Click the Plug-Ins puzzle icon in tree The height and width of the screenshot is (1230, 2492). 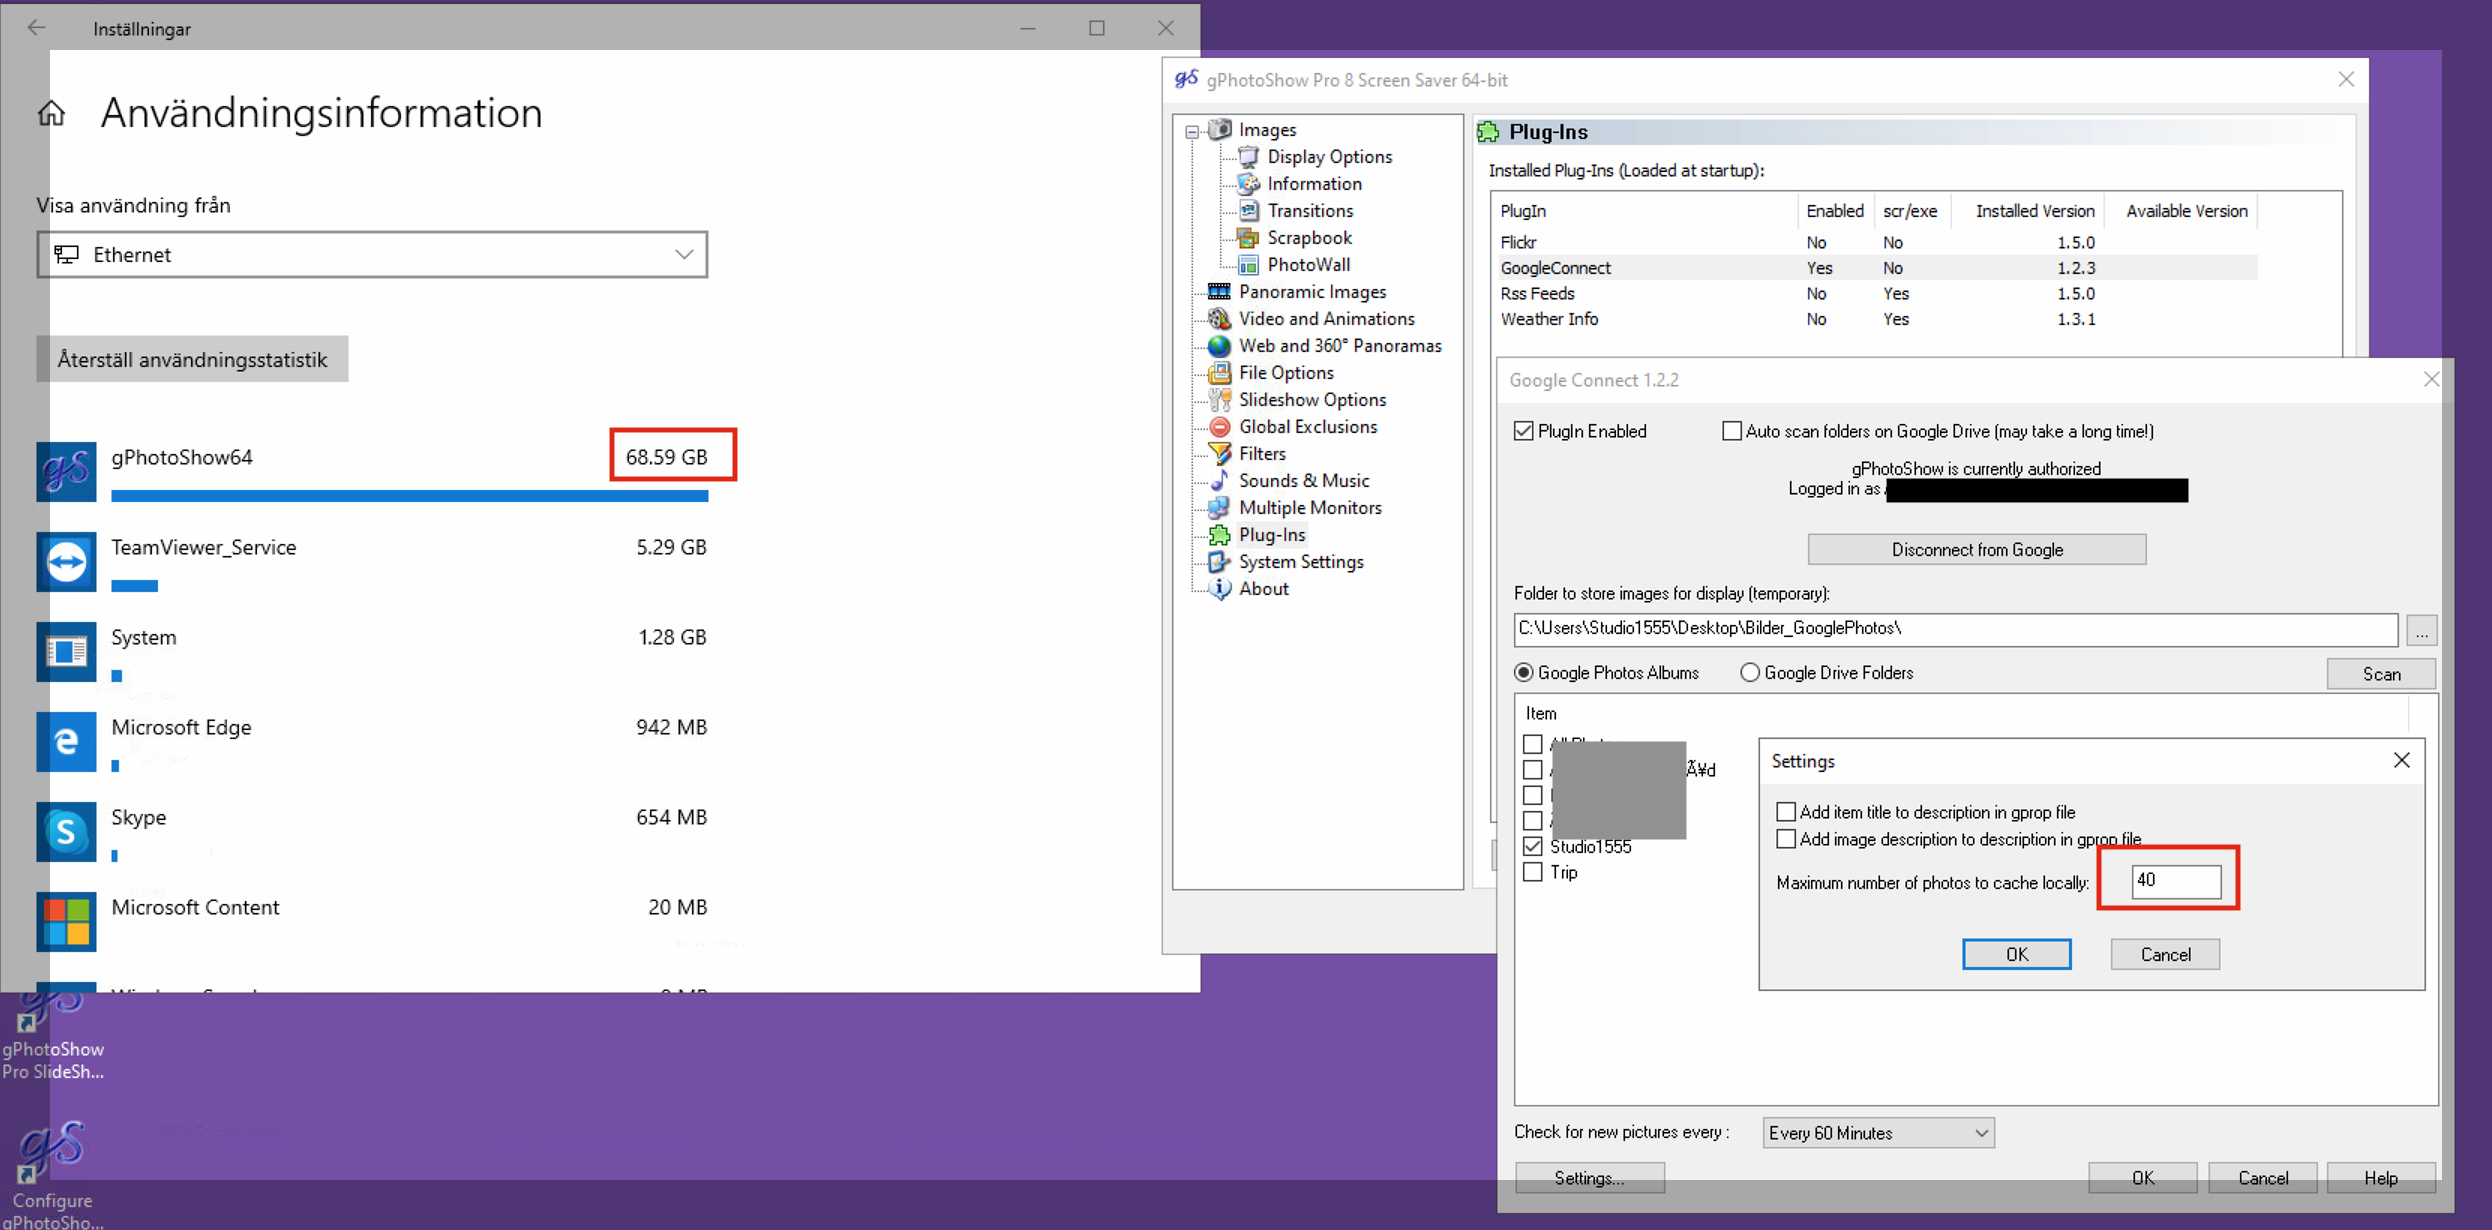tap(1219, 534)
